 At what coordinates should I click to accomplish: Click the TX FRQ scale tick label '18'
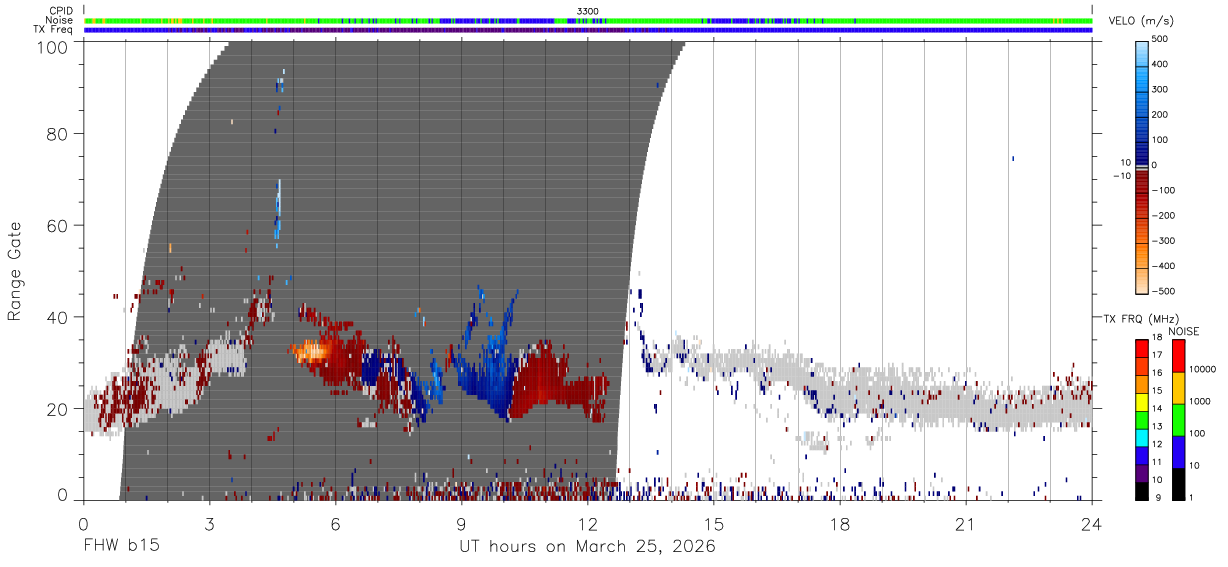tap(1158, 339)
